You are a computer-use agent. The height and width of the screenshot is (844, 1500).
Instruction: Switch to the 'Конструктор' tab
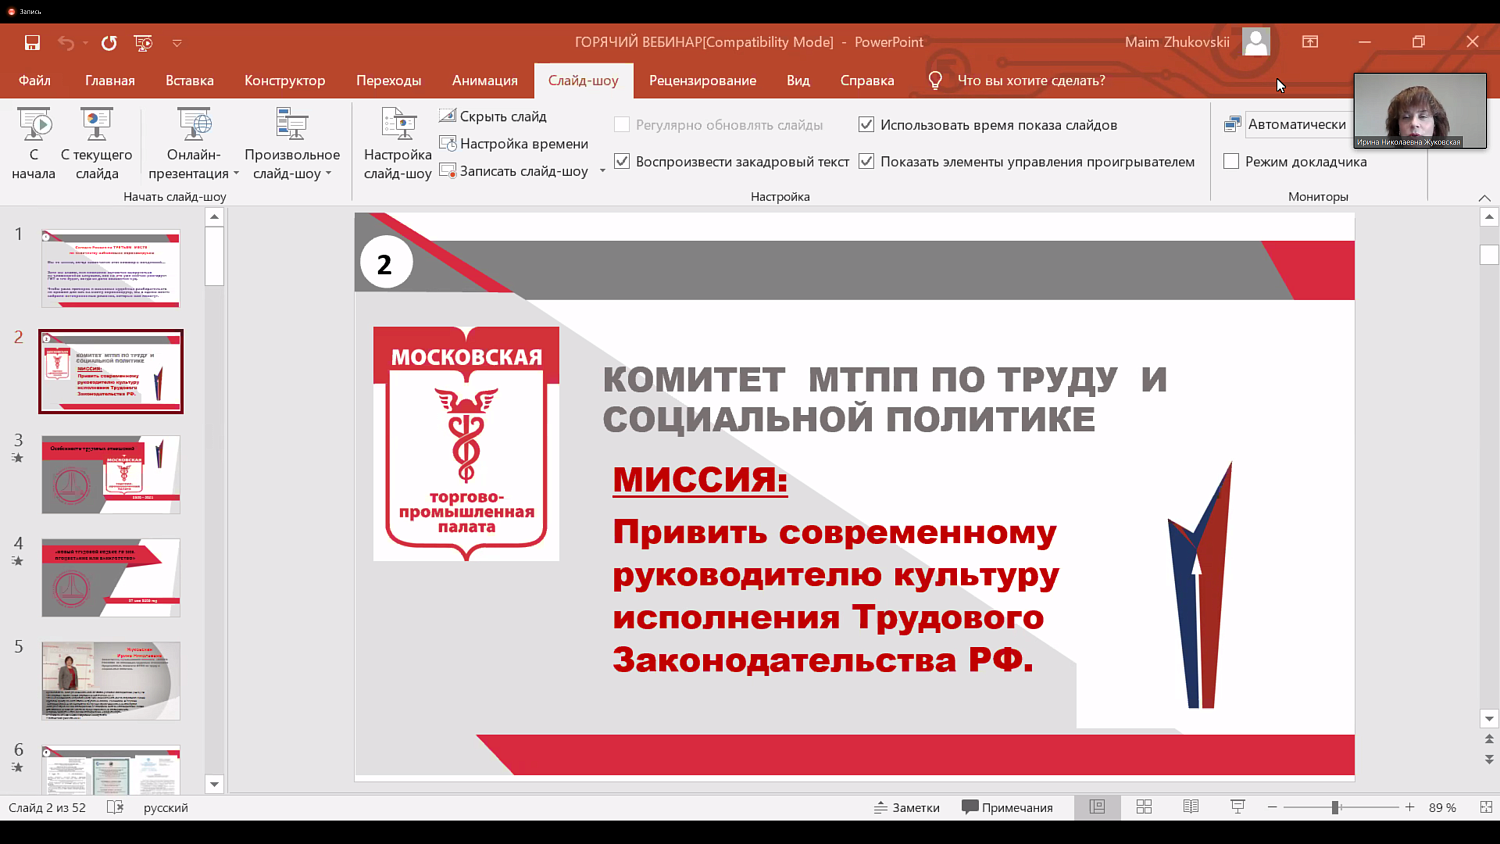[x=285, y=80]
